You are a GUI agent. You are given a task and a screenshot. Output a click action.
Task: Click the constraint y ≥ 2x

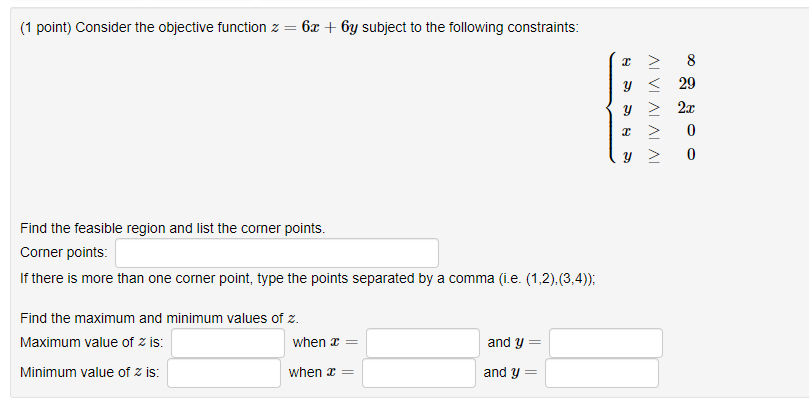pos(658,108)
